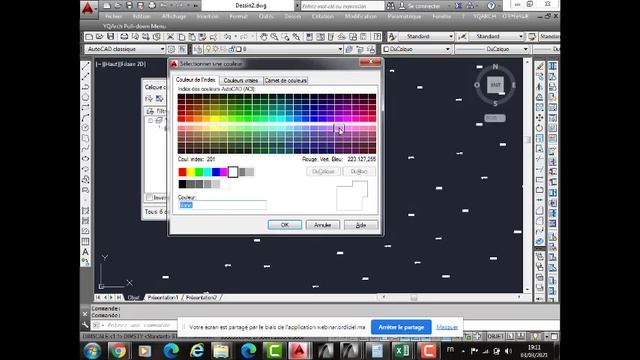Viewport: 640px width, 360px height.
Task: Click the Excel icon in Windows taskbar
Action: [x=402, y=351]
